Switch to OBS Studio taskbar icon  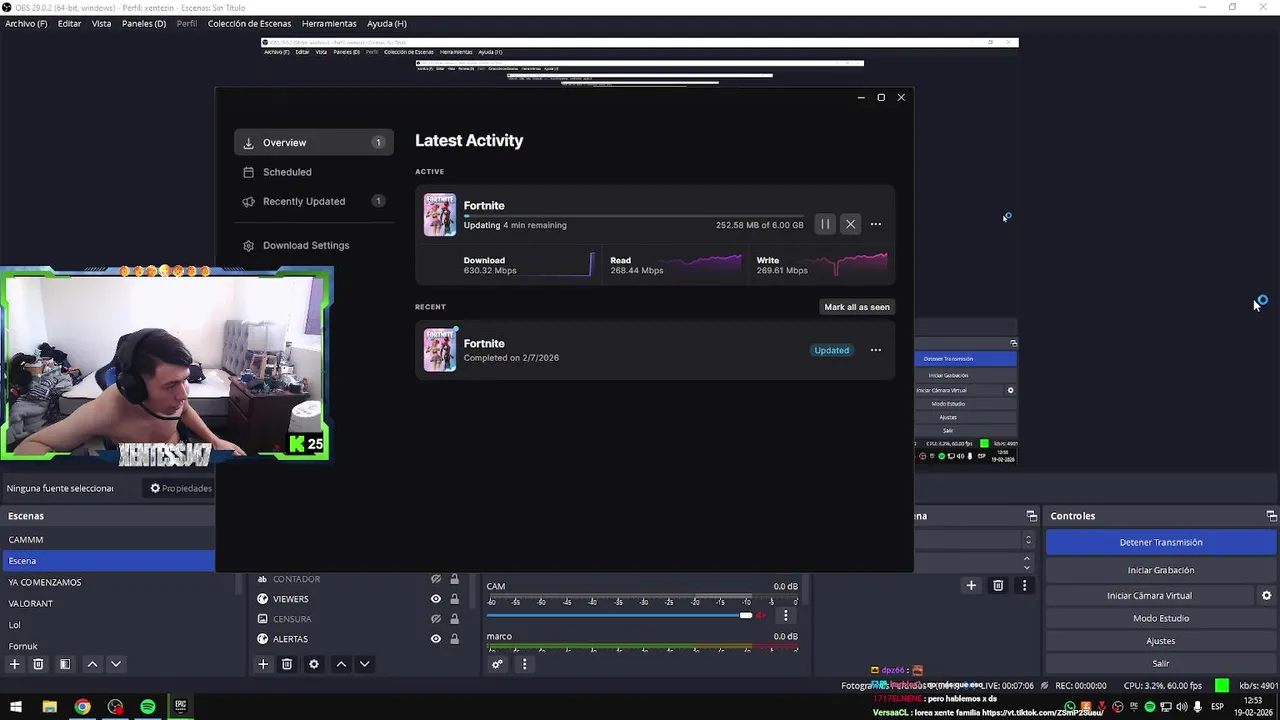(116, 707)
